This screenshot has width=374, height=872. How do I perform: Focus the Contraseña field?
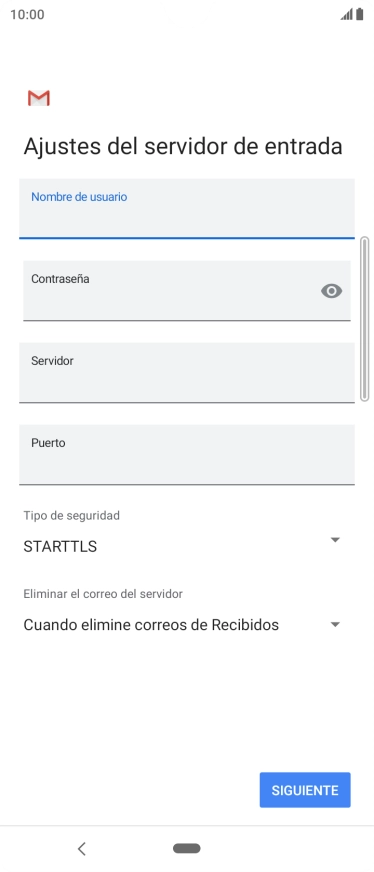pyautogui.click(x=187, y=291)
